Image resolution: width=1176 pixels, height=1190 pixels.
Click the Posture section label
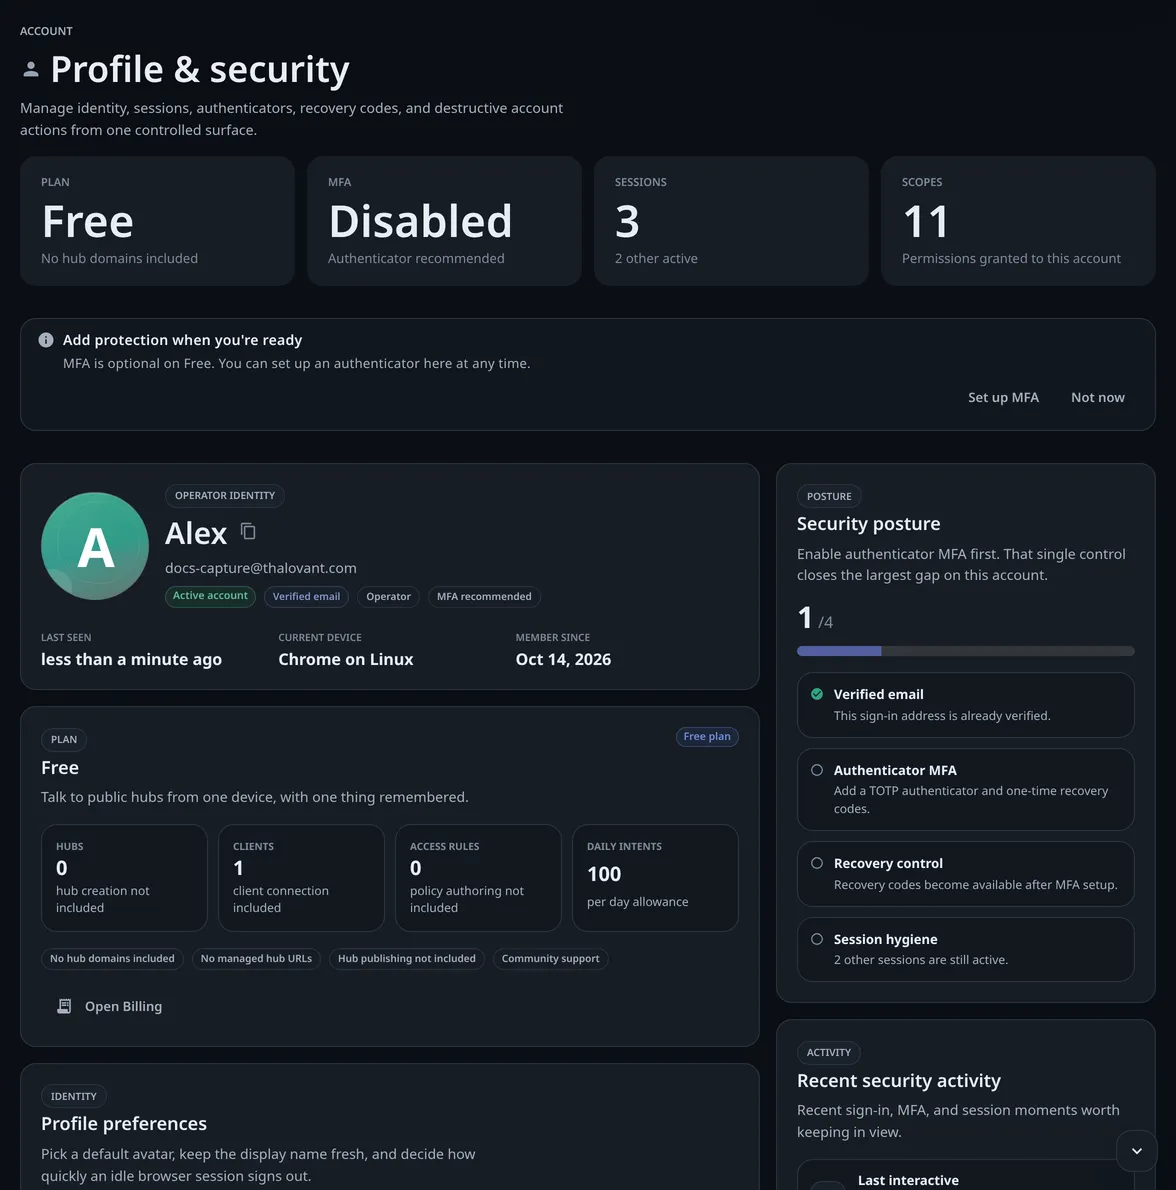[x=829, y=496]
